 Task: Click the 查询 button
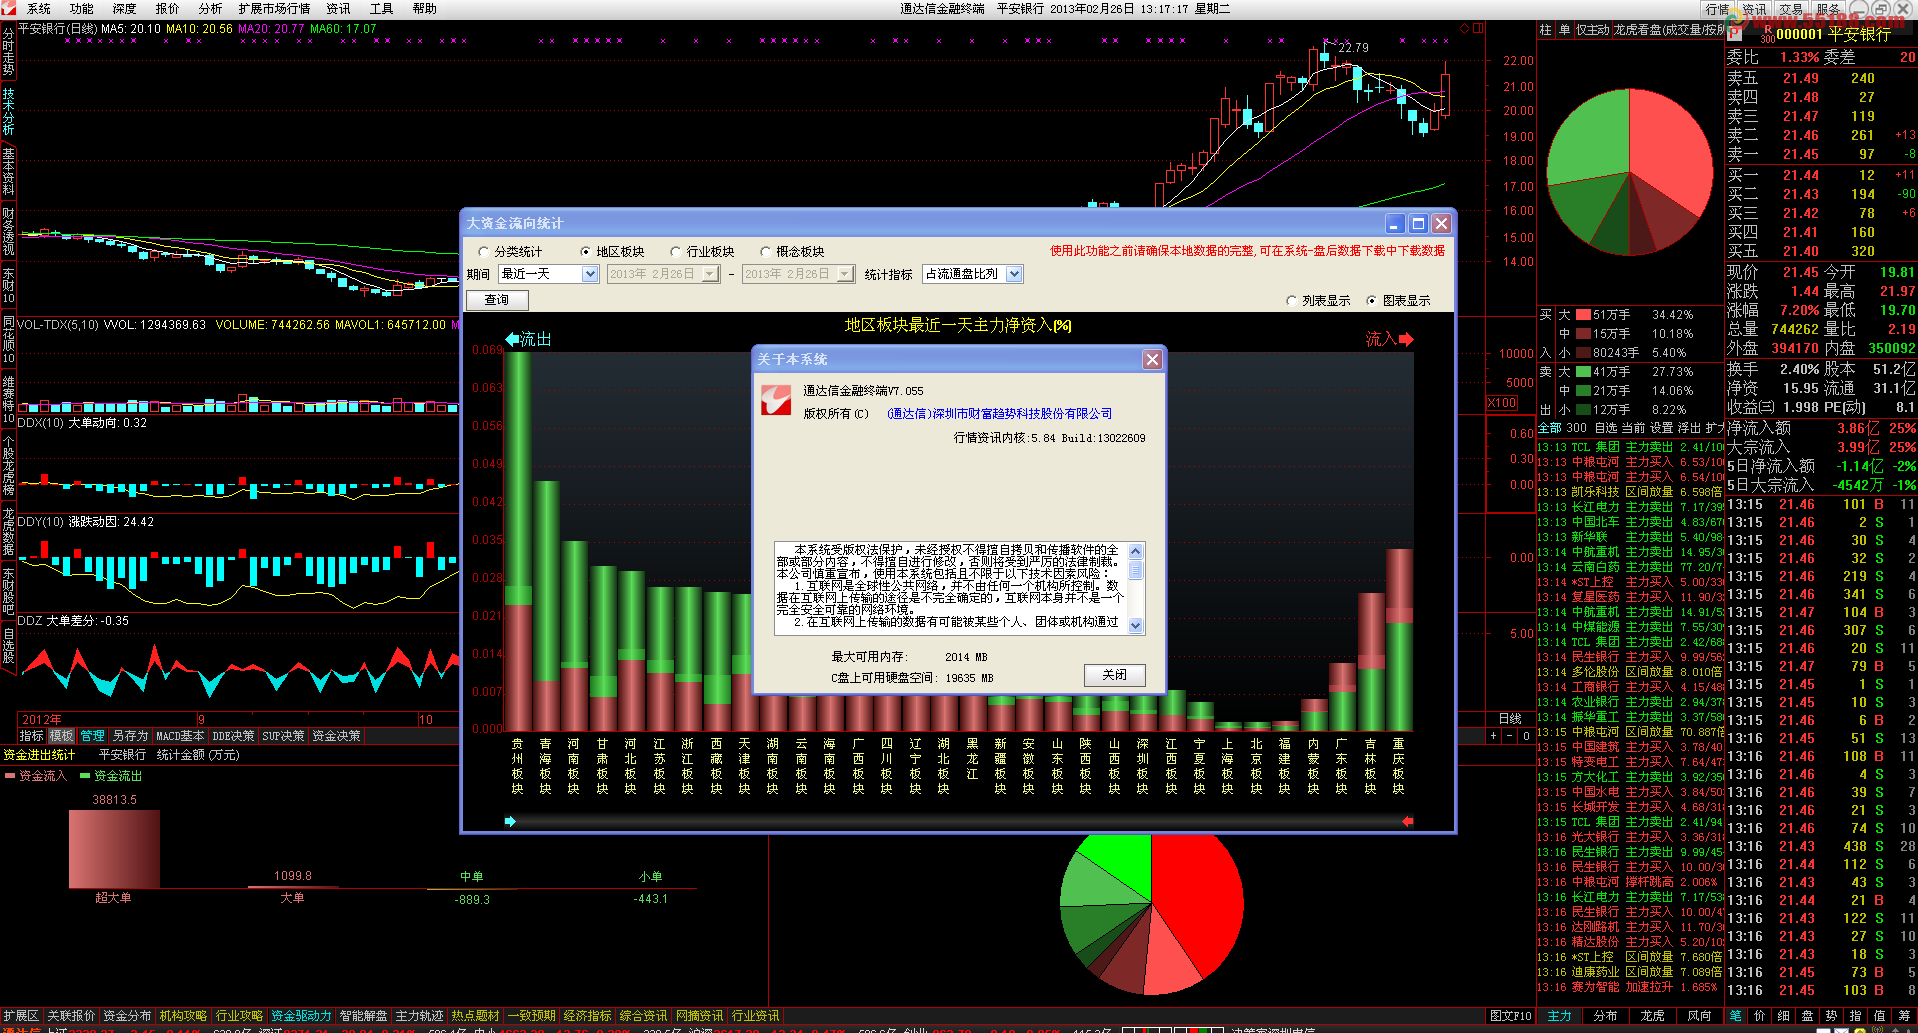point(497,300)
